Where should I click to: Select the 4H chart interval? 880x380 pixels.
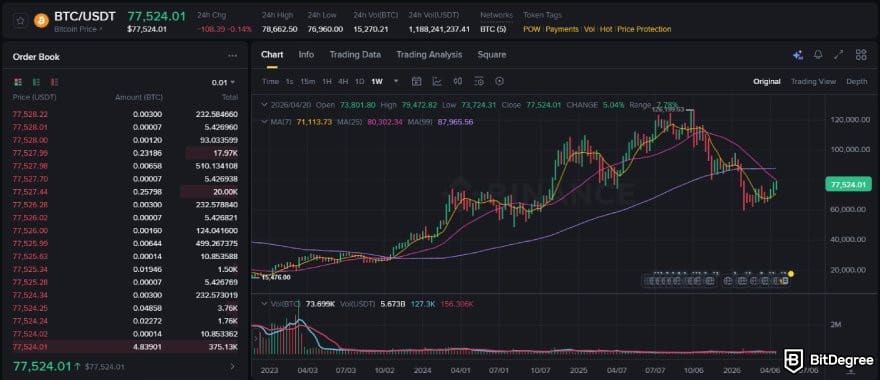[343, 81]
